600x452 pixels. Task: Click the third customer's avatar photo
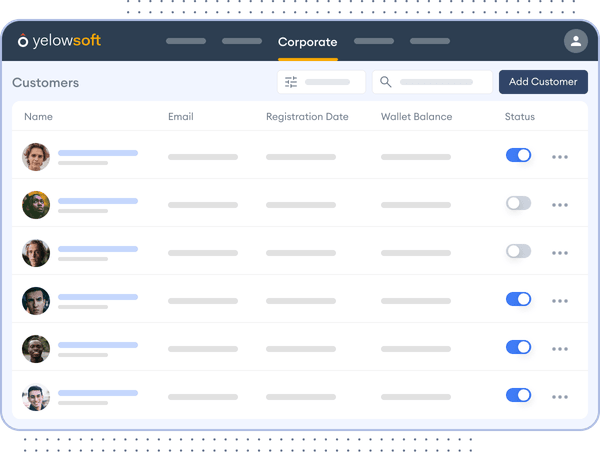pyautogui.click(x=36, y=253)
